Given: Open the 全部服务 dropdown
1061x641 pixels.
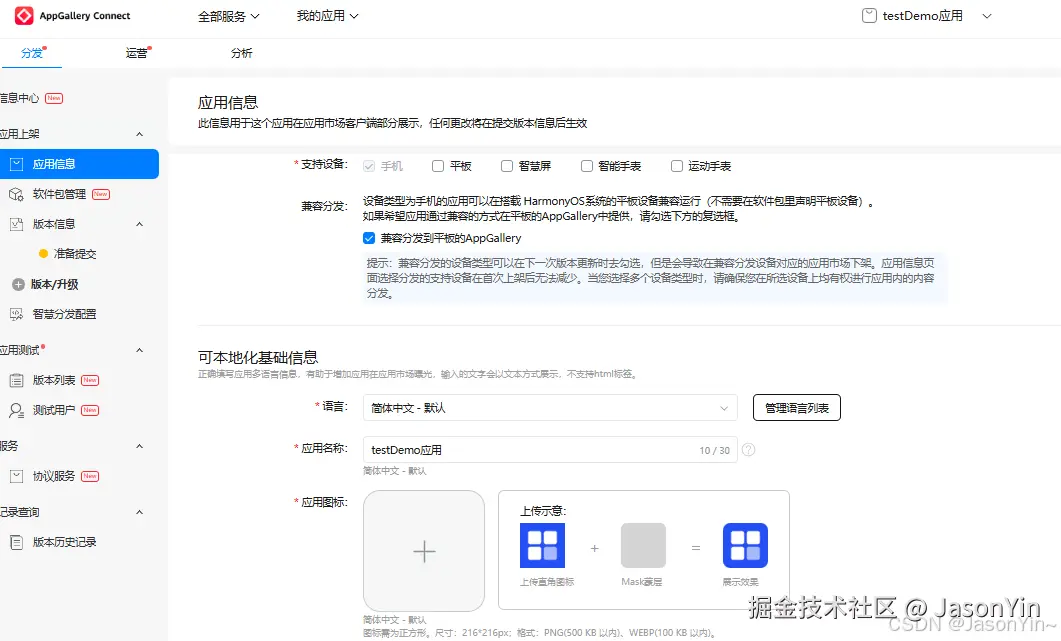Looking at the screenshot, I should [228, 15].
